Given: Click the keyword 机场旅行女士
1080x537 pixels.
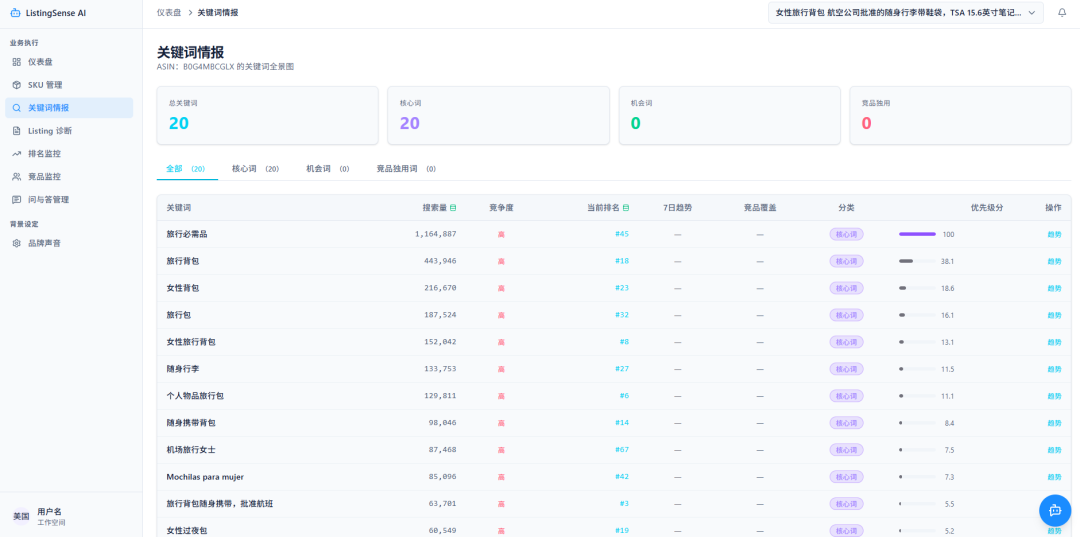Looking at the screenshot, I should tap(191, 450).
